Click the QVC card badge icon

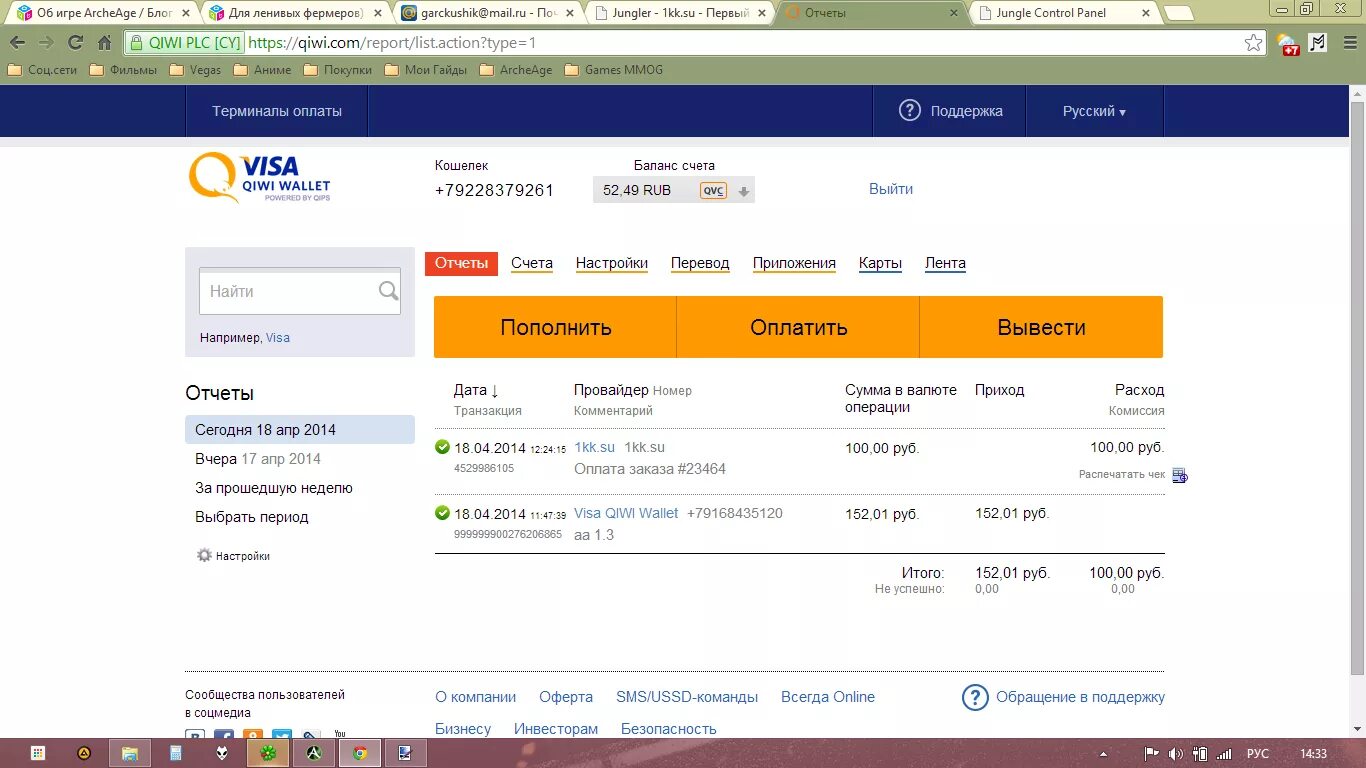713,190
